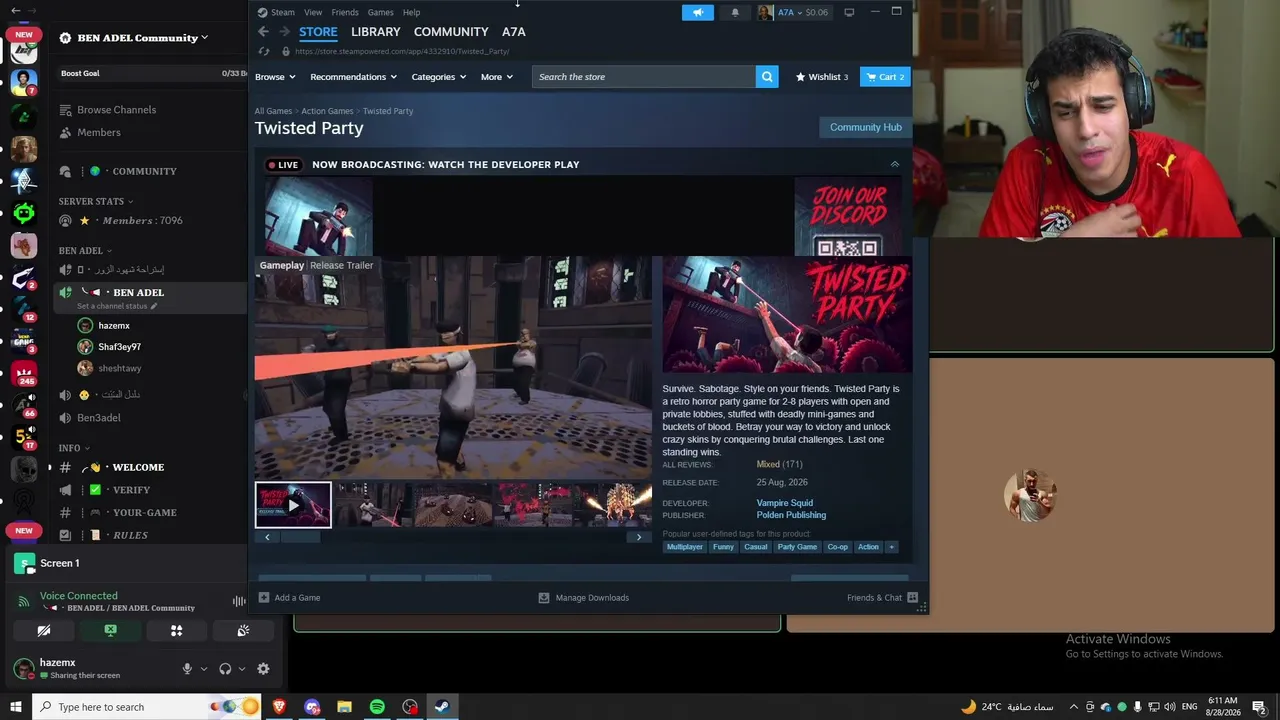This screenshot has height=720, width=1280.
Task: Toggle Discord noise suppression waveform icon
Action: [239, 601]
